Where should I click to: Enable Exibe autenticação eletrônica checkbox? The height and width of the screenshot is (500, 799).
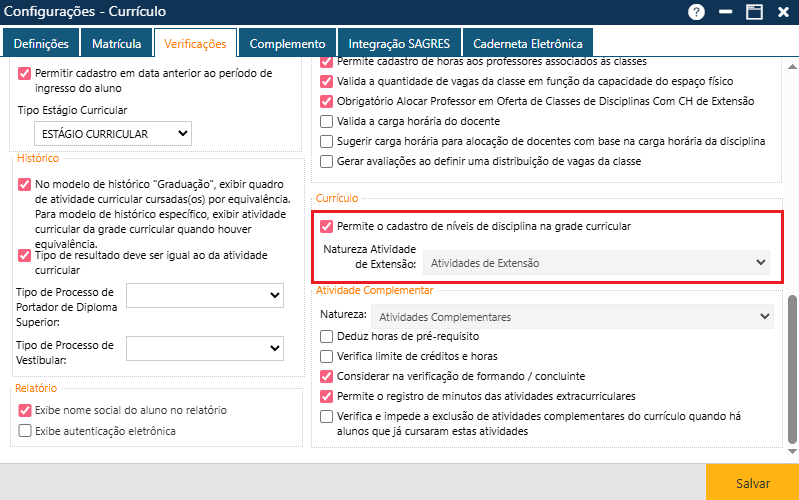click(24, 431)
